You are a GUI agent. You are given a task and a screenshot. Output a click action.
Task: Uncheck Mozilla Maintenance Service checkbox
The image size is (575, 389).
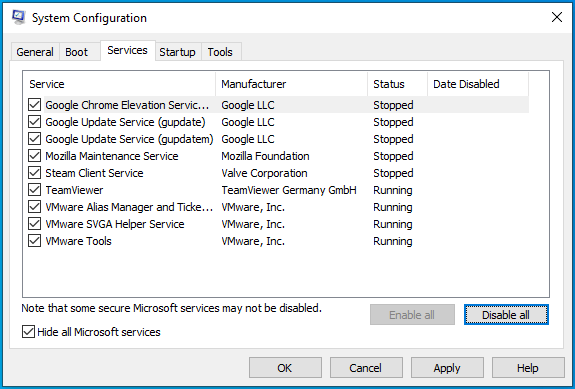click(34, 156)
